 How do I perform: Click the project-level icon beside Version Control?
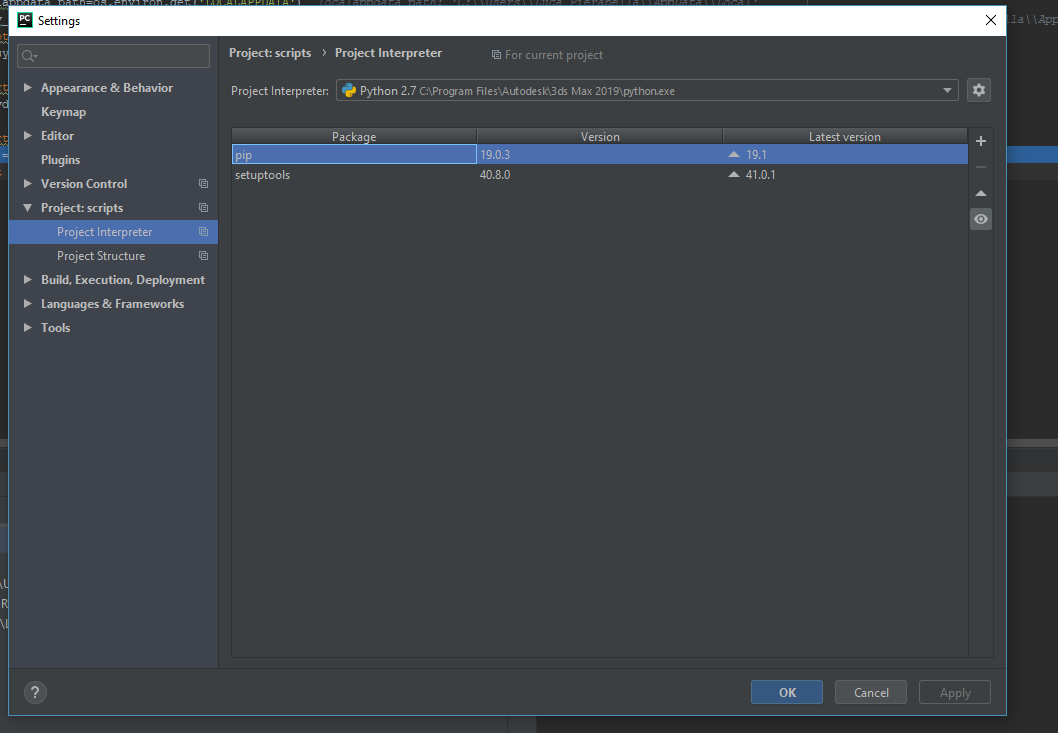pos(203,184)
